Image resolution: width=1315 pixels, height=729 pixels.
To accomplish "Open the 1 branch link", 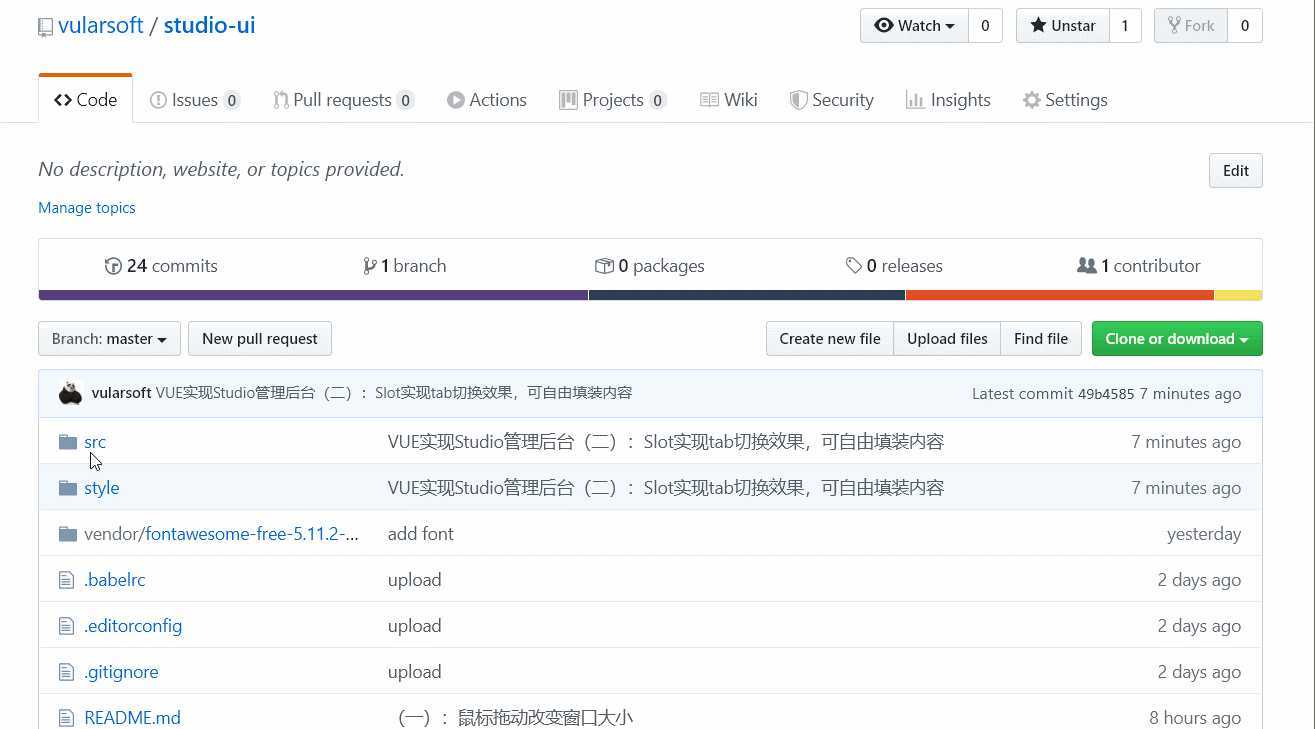I will point(405,266).
